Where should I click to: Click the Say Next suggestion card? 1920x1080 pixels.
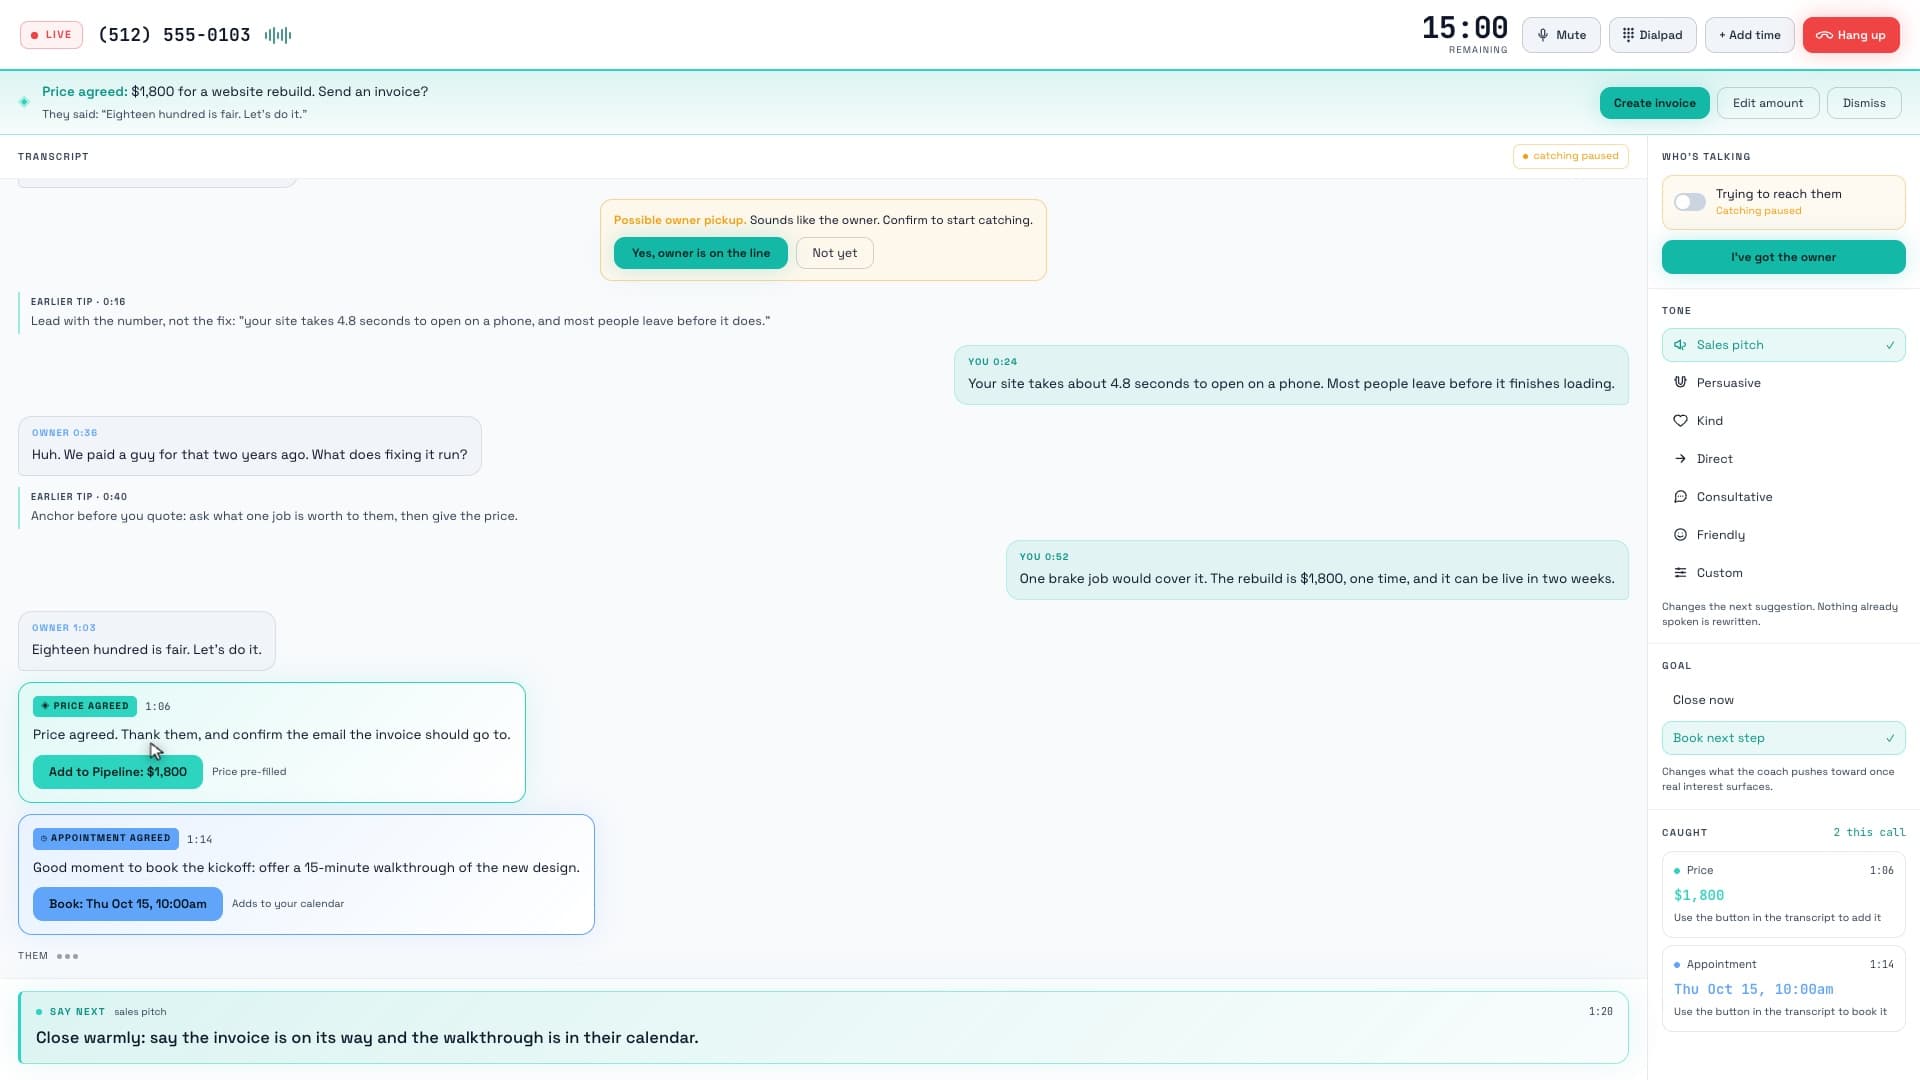click(x=823, y=1027)
